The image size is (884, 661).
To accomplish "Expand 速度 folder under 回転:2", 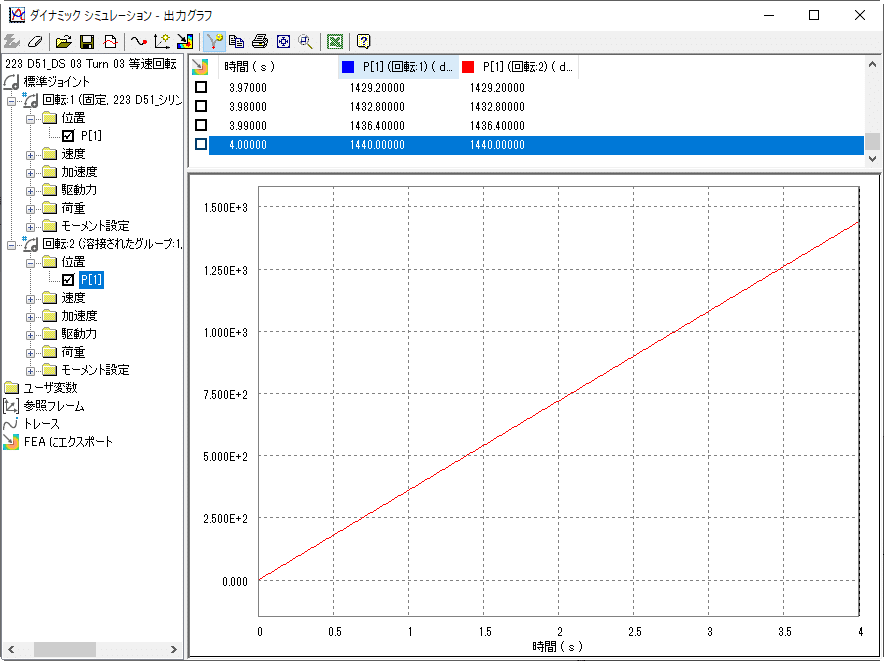I will (30, 299).
